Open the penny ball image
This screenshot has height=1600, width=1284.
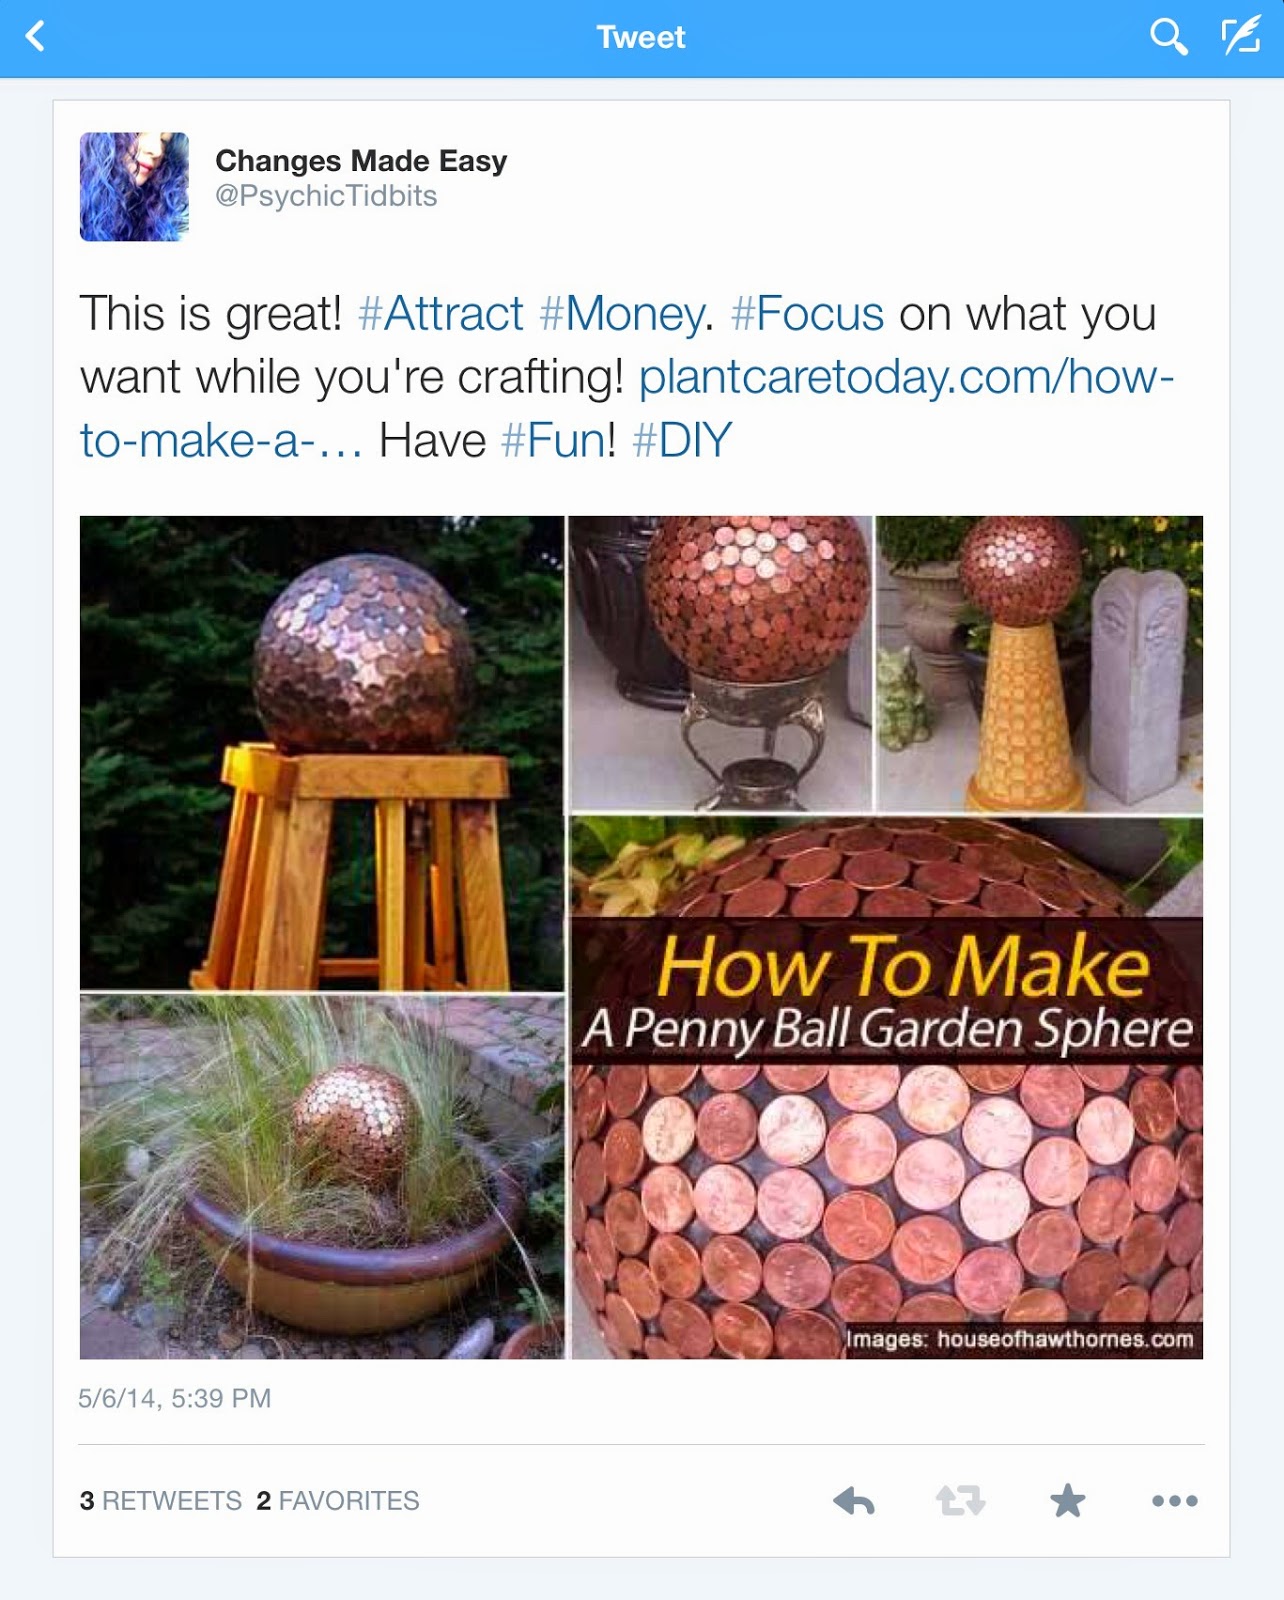tap(641, 937)
